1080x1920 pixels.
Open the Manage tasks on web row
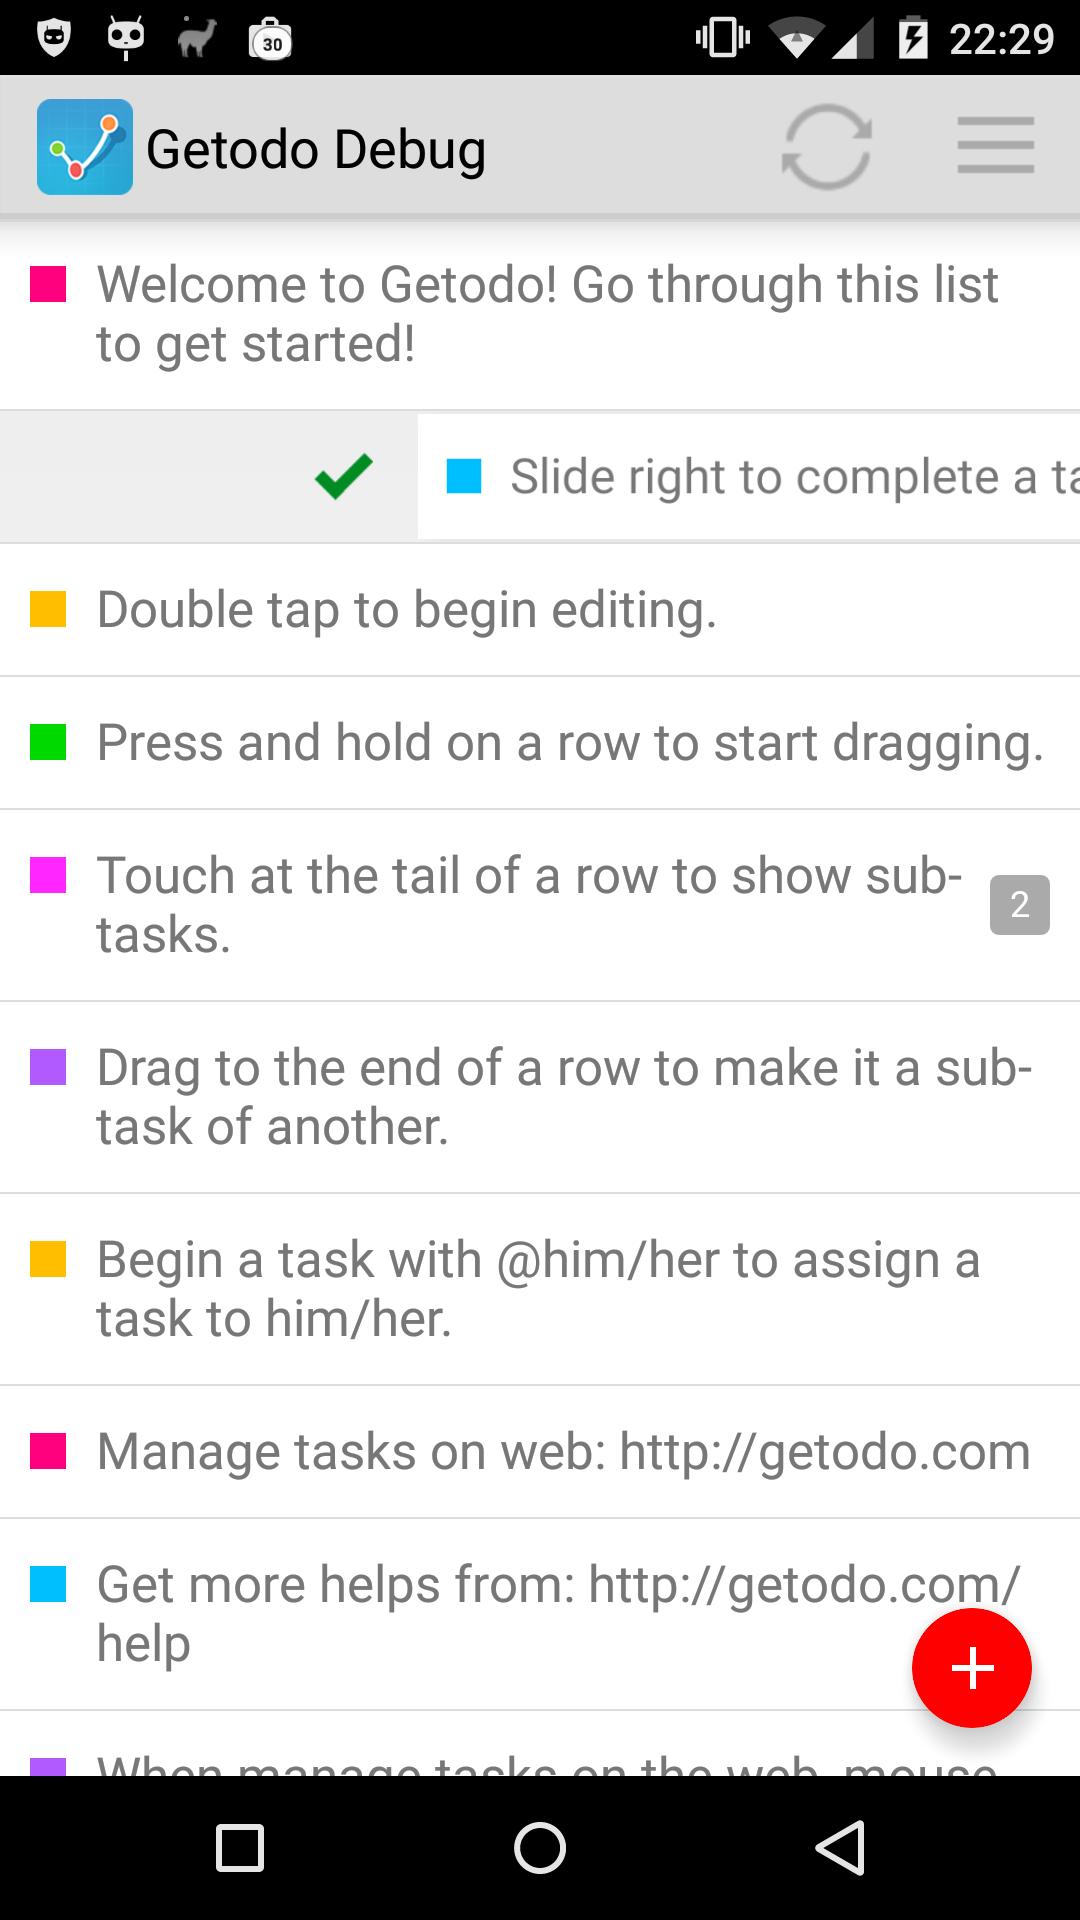tap(563, 1452)
